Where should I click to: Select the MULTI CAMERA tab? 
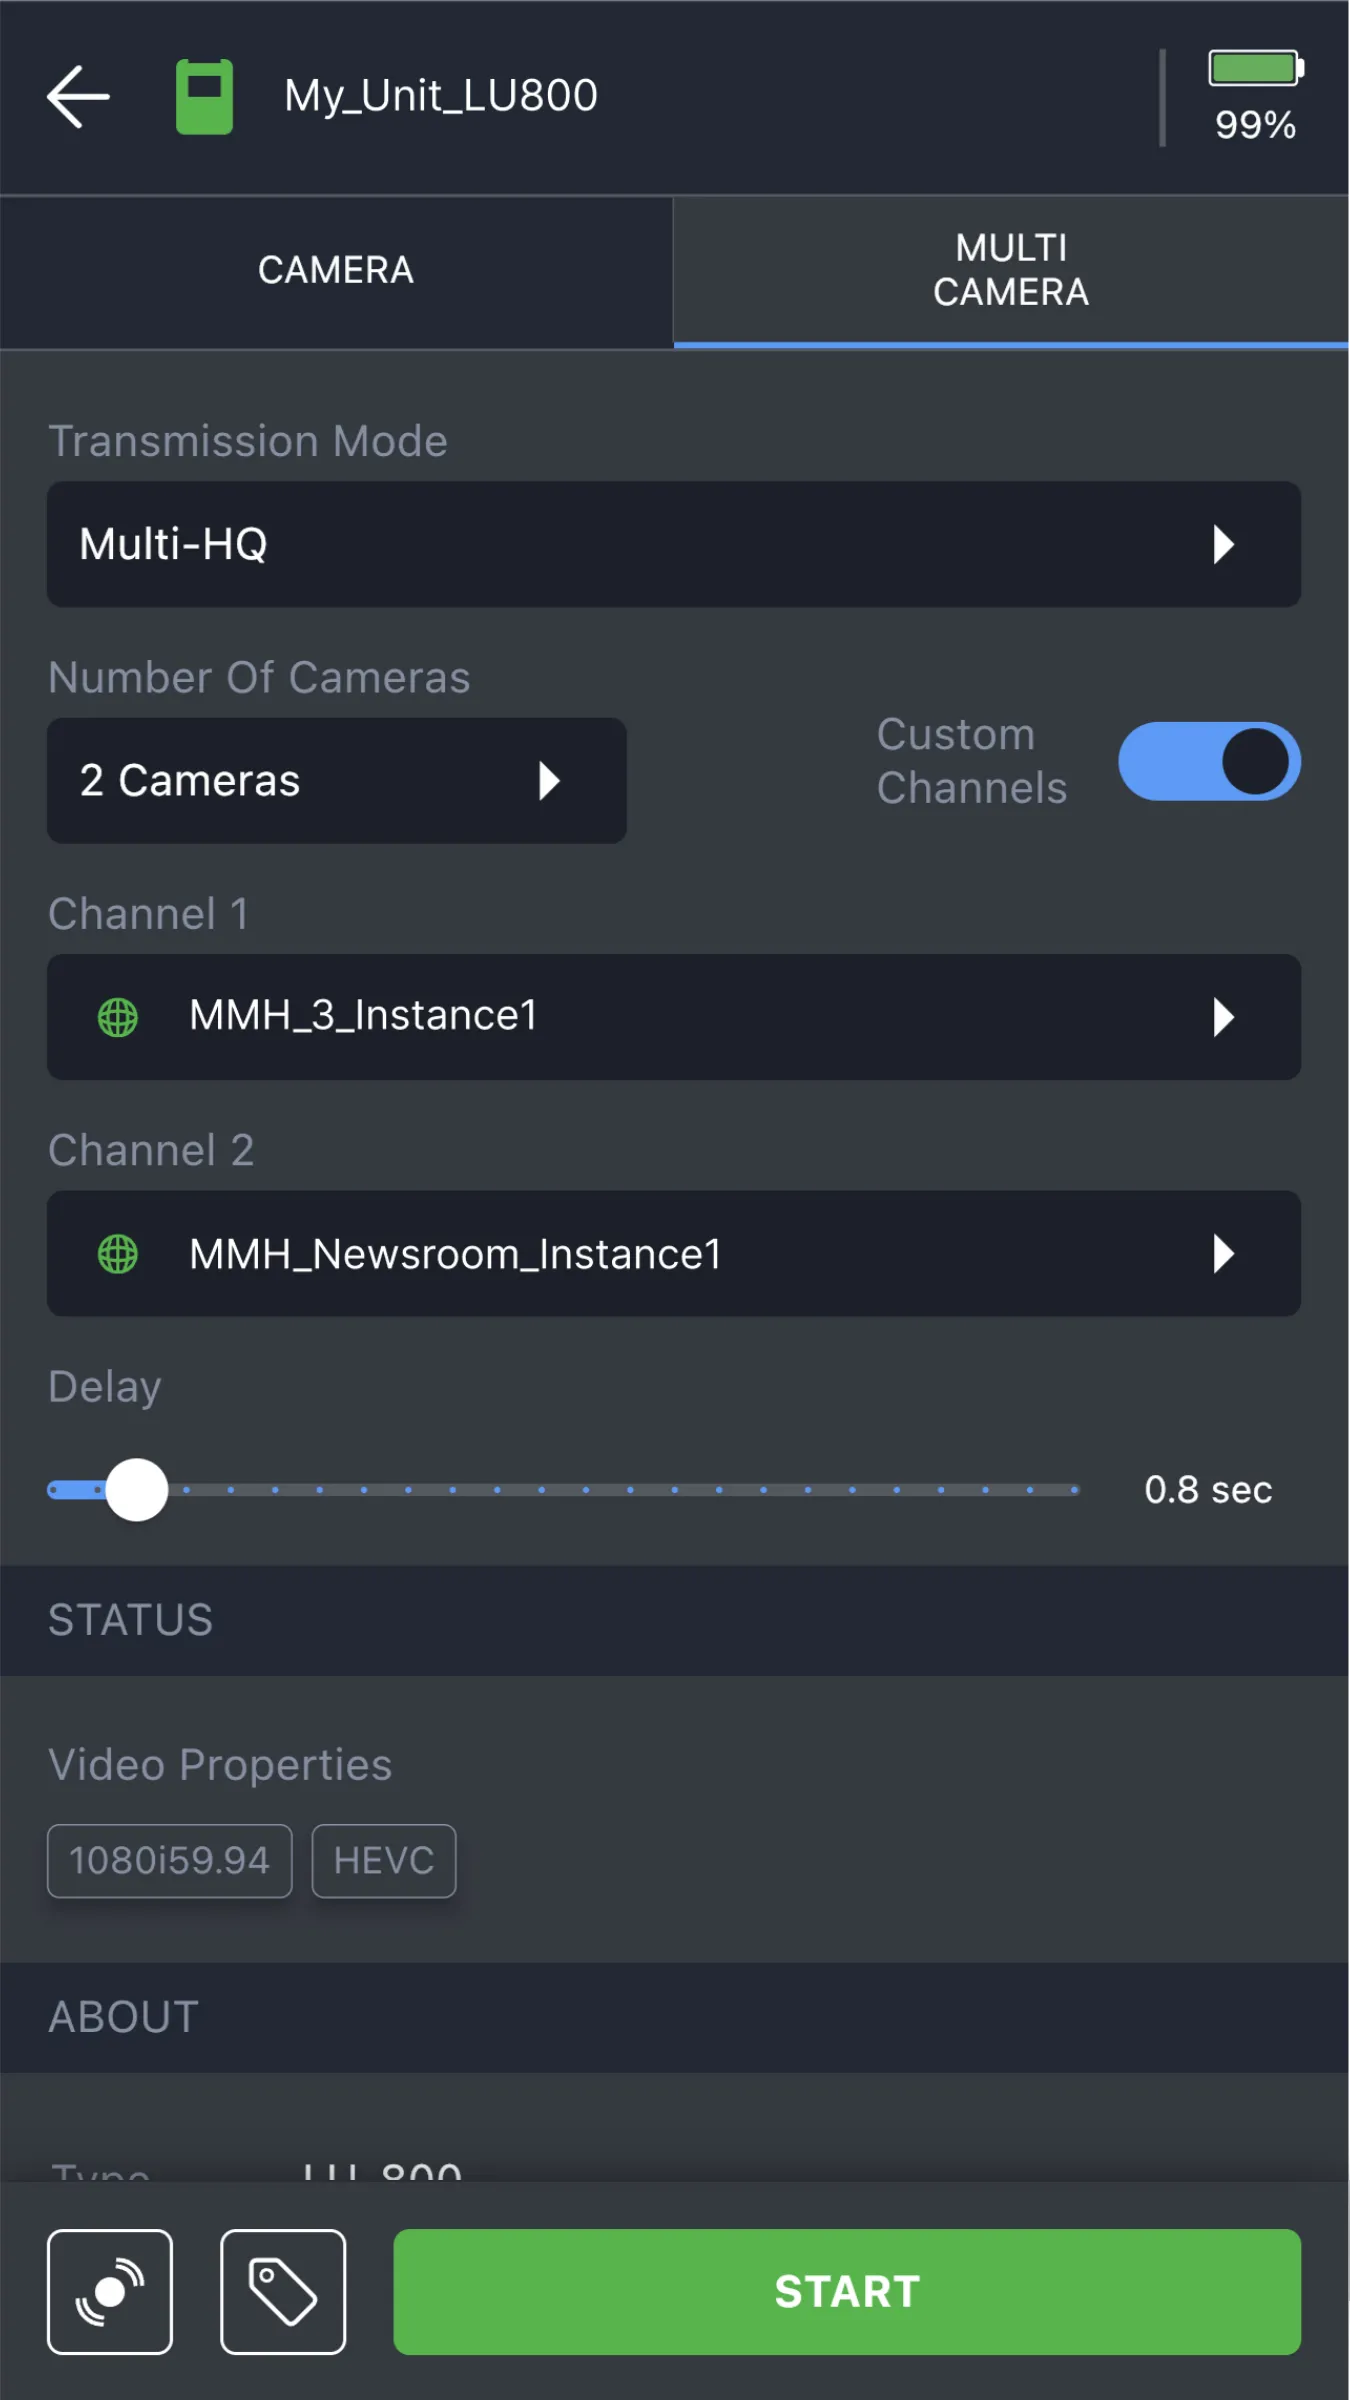(x=1011, y=271)
